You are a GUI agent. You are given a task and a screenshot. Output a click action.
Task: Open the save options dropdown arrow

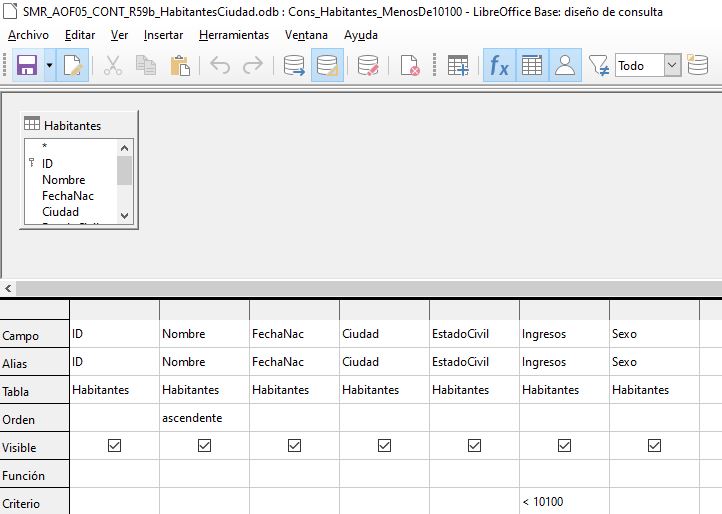50,65
